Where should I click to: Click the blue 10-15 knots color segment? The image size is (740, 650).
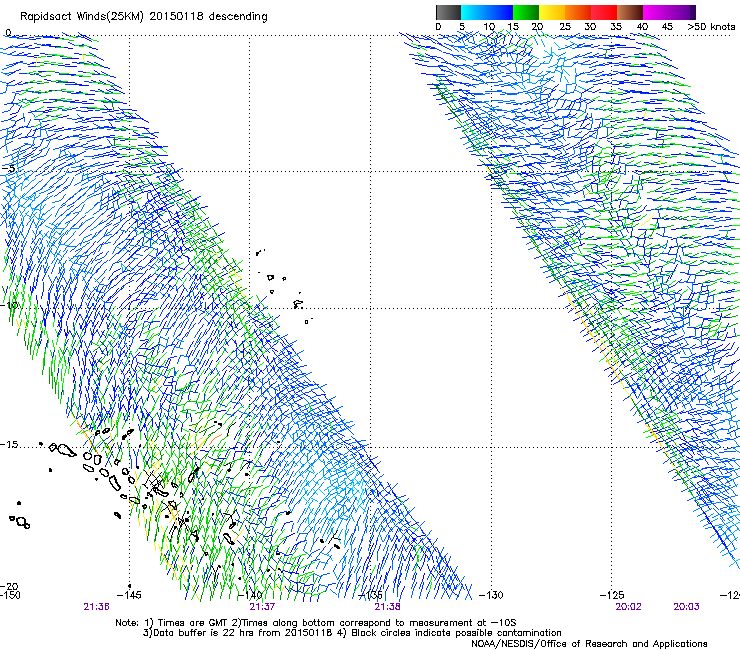click(x=500, y=12)
